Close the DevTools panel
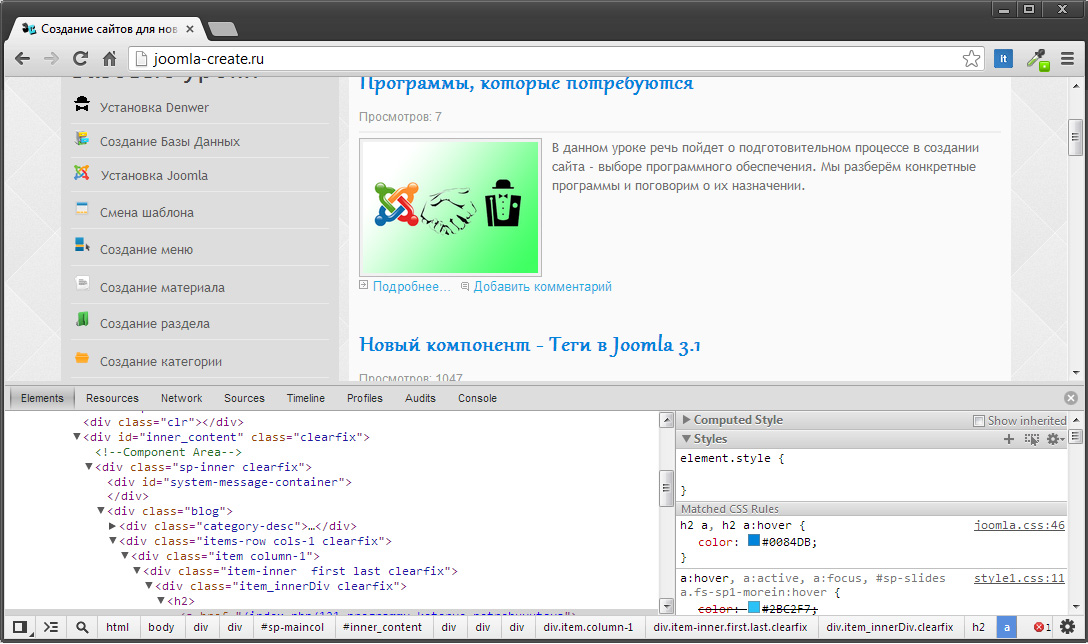 click(x=1071, y=398)
